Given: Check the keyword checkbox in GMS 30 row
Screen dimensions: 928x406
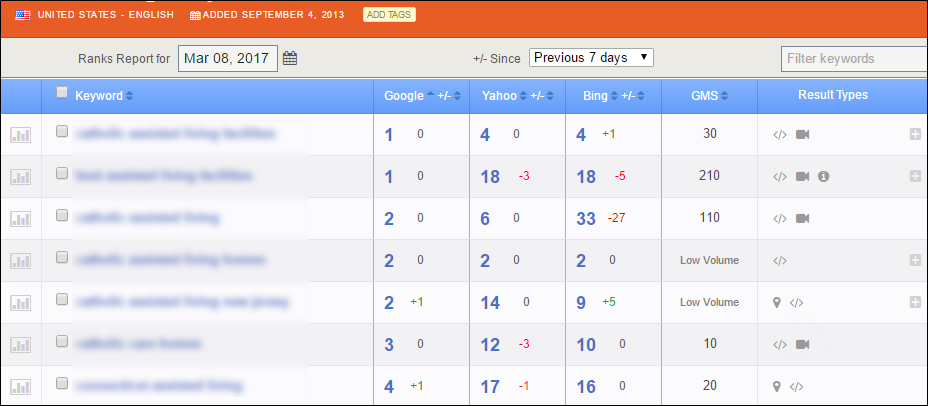Looking at the screenshot, I should (62, 131).
